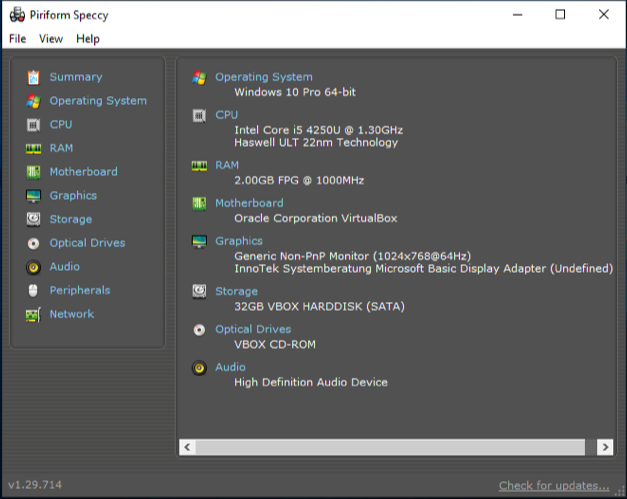Image resolution: width=627 pixels, height=499 pixels.
Task: Click CPU heading link in summary
Action: pos(227,115)
